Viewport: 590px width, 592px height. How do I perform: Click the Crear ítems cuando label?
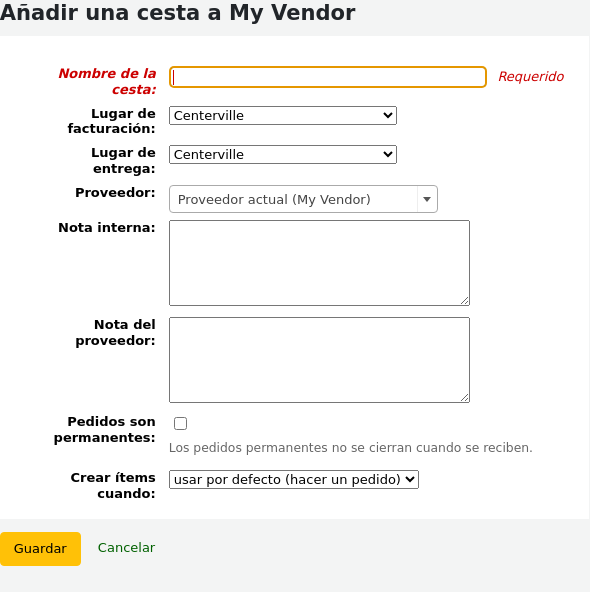[x=113, y=486]
